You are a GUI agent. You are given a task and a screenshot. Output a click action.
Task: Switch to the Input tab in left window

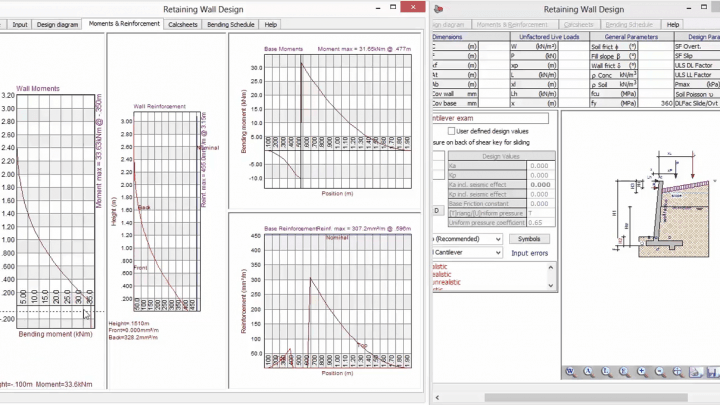[20, 24]
